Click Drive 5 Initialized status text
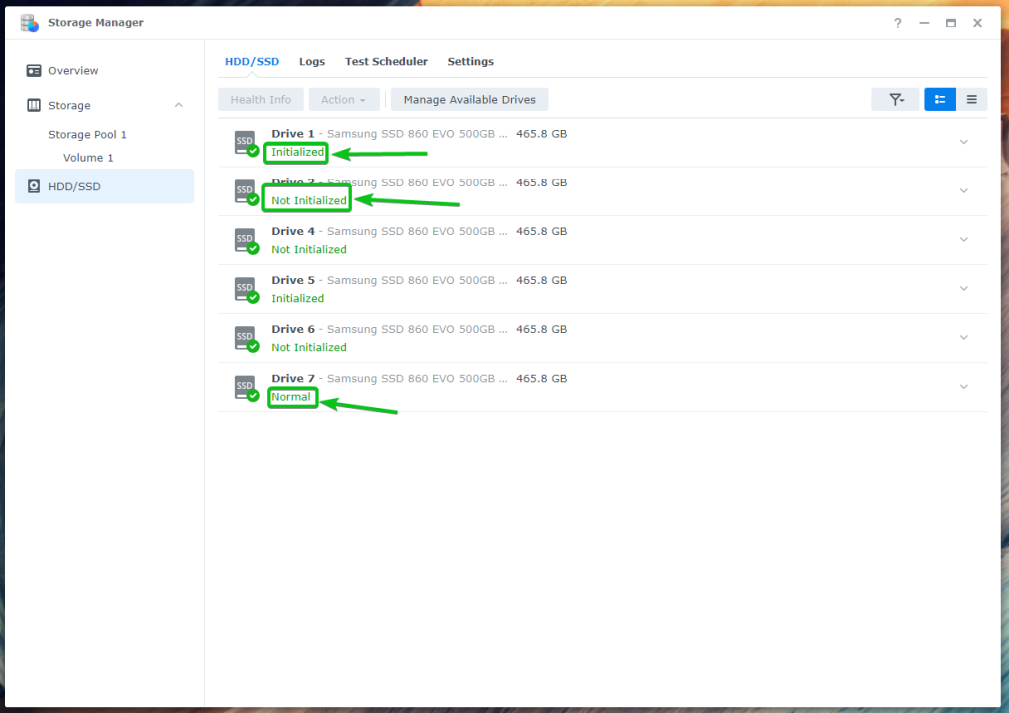The width and height of the screenshot is (1009, 713). click(x=297, y=299)
